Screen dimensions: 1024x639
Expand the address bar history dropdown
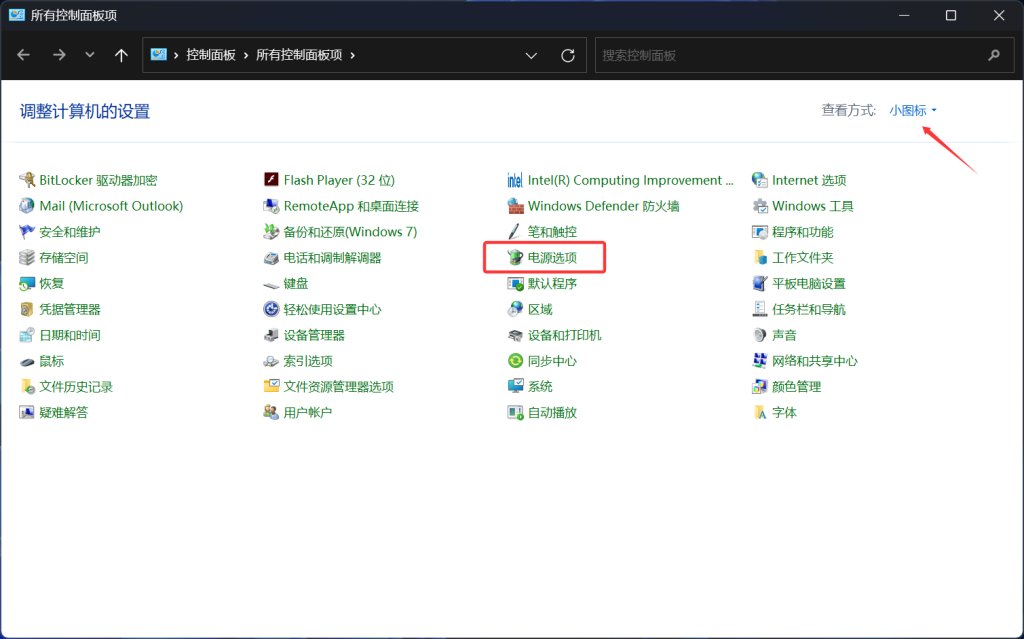tap(531, 56)
